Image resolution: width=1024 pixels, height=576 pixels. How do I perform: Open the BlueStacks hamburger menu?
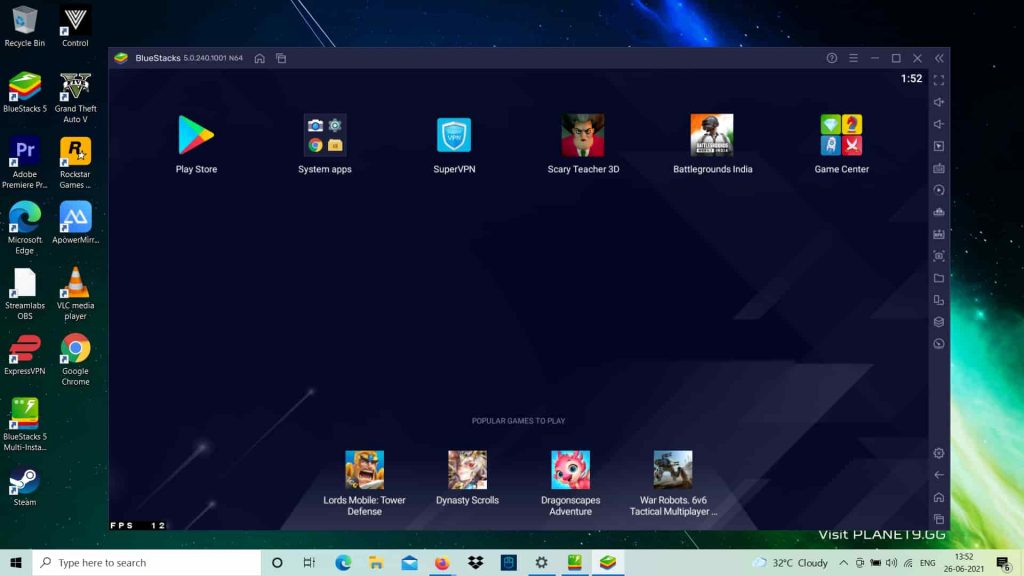[854, 58]
